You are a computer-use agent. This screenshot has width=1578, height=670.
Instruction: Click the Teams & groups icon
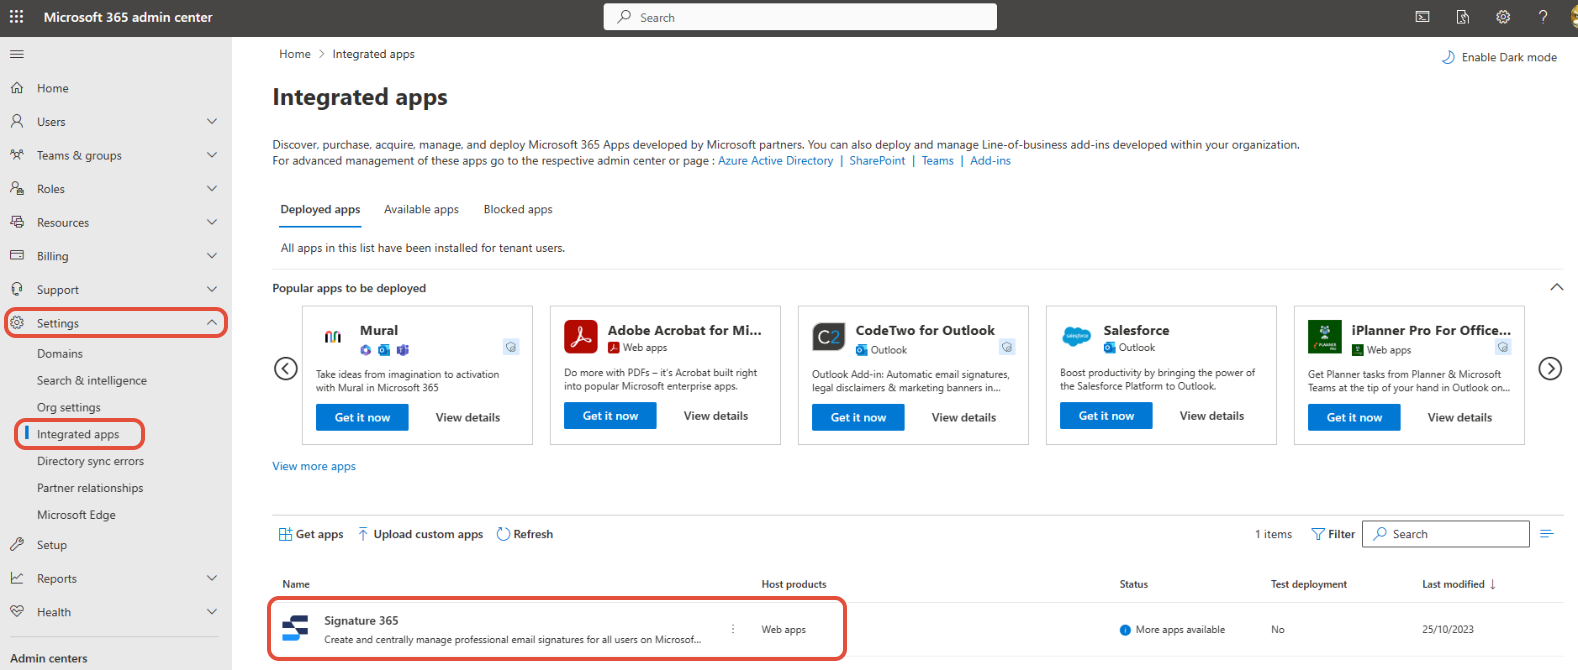17,155
